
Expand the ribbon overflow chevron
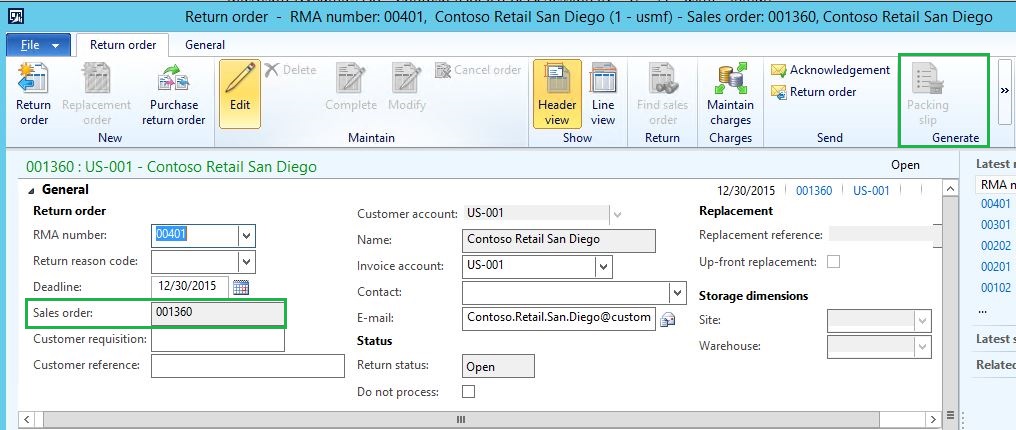click(x=1005, y=91)
